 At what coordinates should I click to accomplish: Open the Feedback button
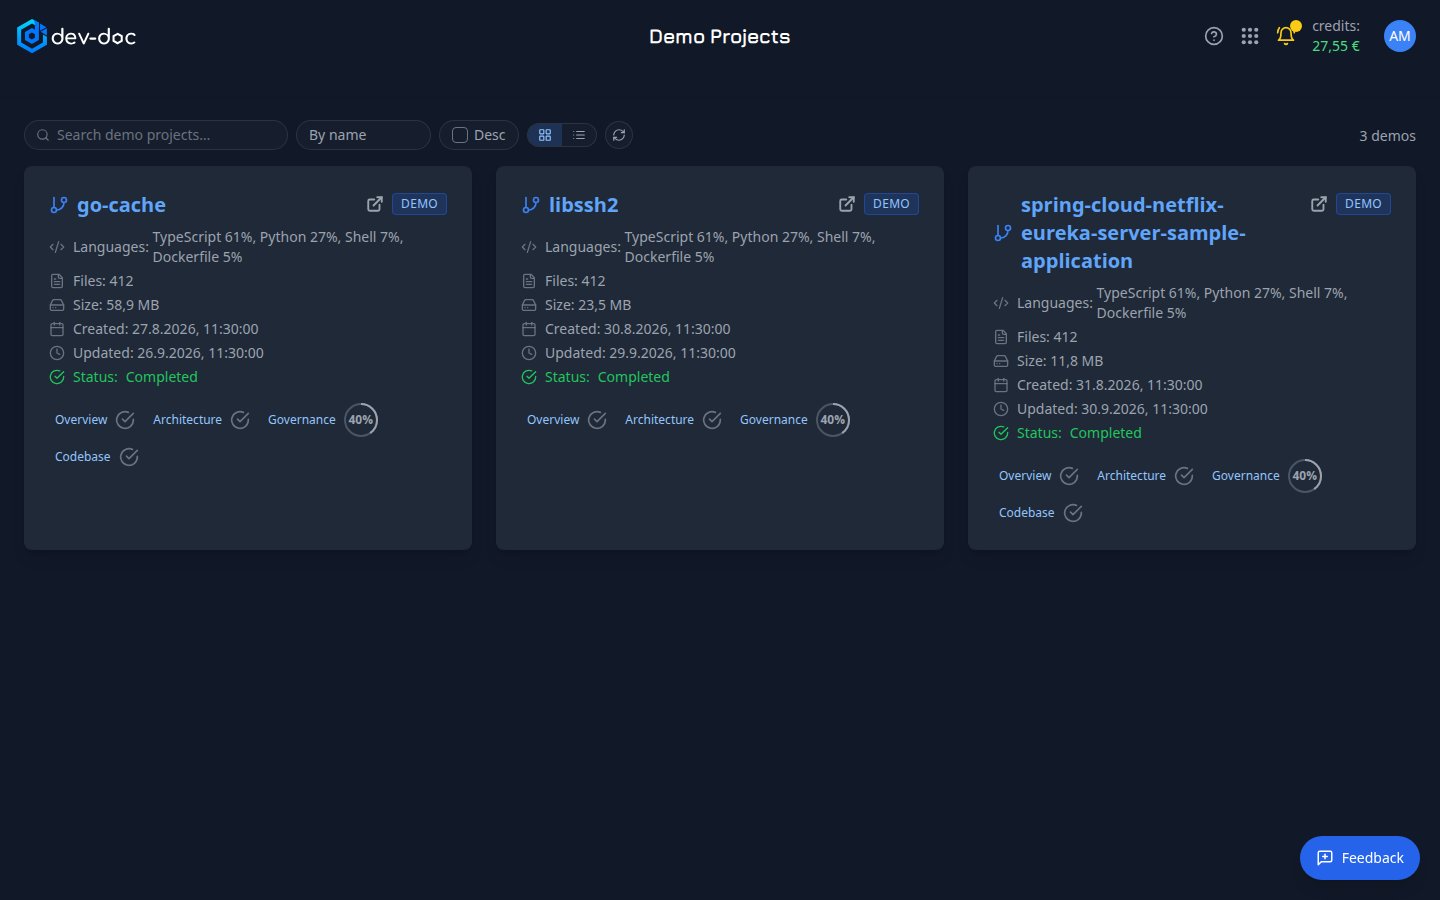point(1360,858)
